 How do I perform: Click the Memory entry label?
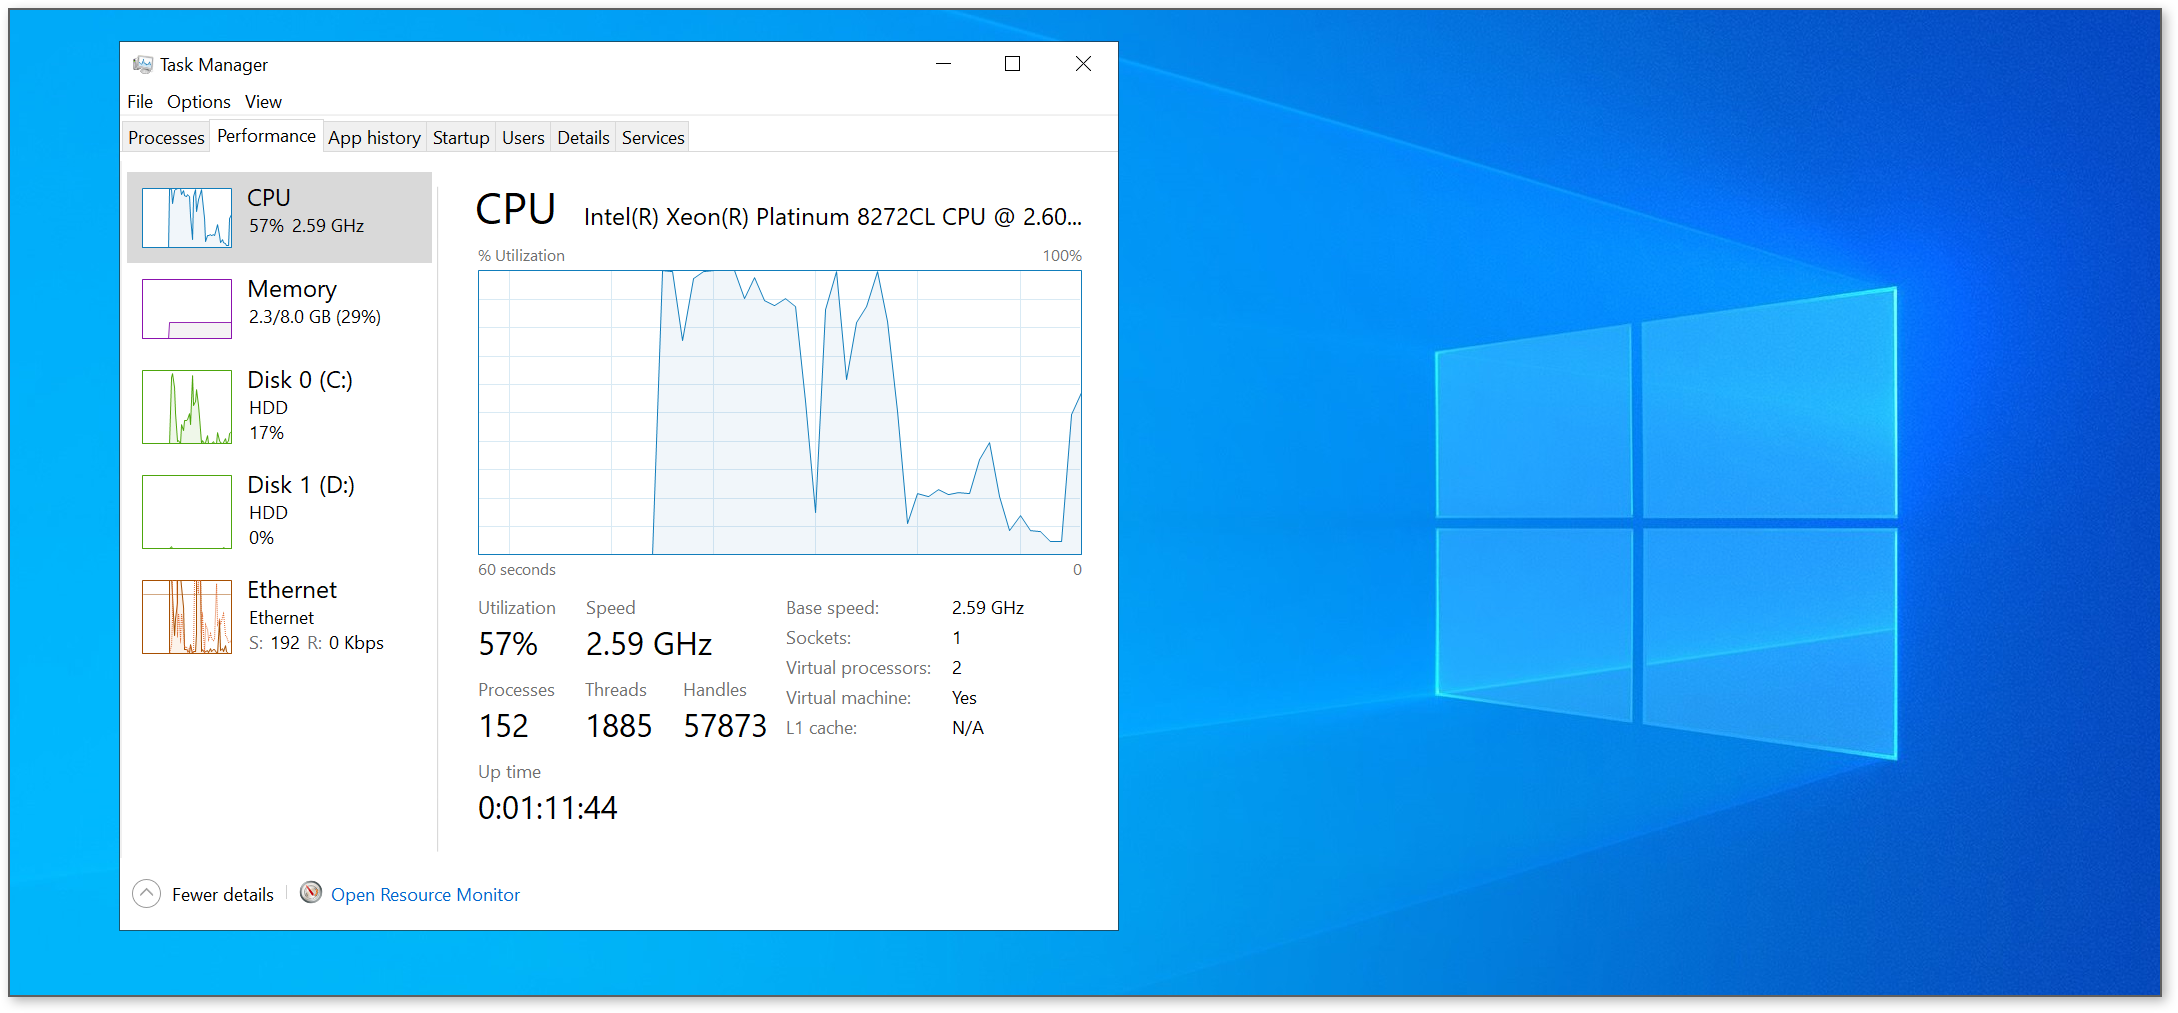292,289
